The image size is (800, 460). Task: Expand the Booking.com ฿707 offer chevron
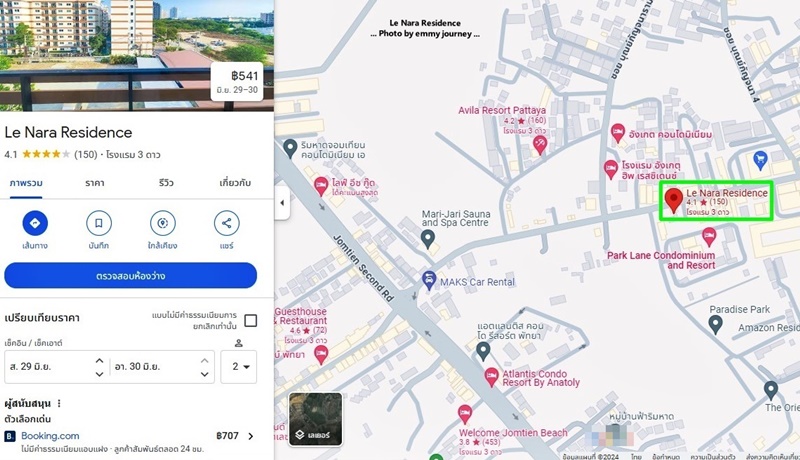pyautogui.click(x=251, y=436)
